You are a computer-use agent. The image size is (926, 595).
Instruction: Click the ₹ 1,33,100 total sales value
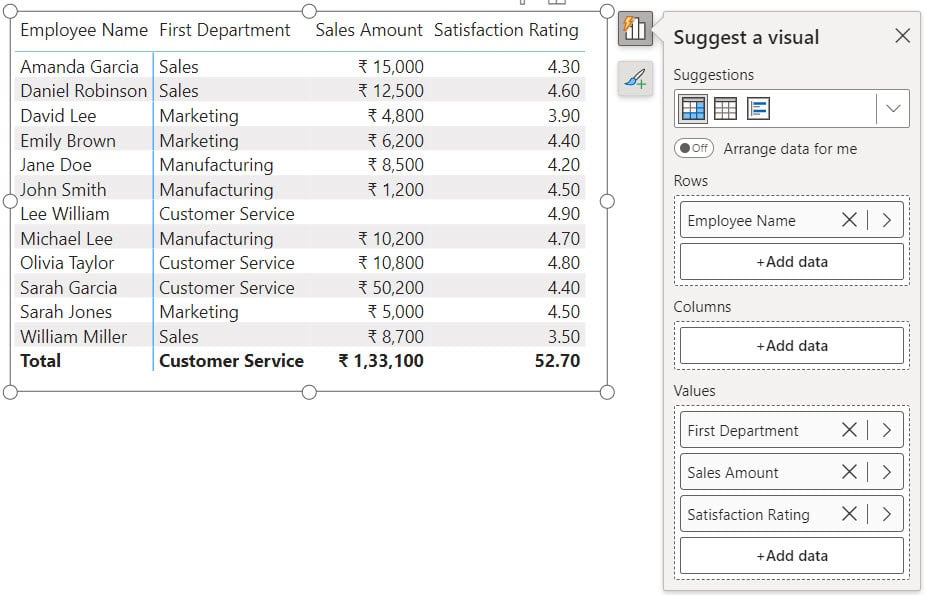(381, 361)
